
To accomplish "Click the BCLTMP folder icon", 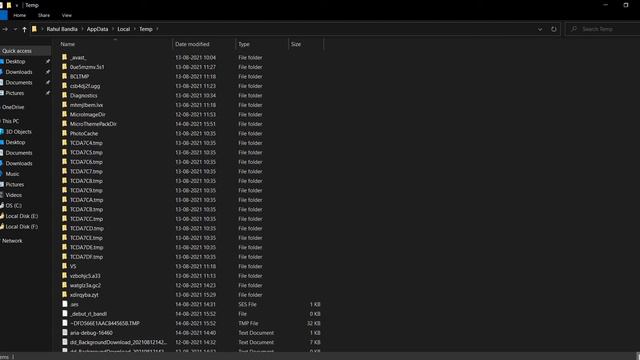I will (64, 76).
